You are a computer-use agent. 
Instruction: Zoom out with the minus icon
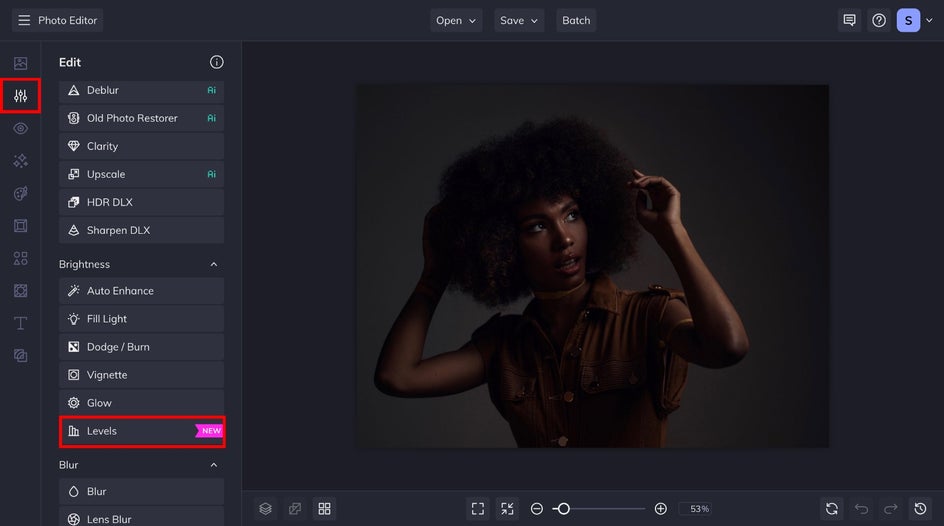[x=536, y=509]
